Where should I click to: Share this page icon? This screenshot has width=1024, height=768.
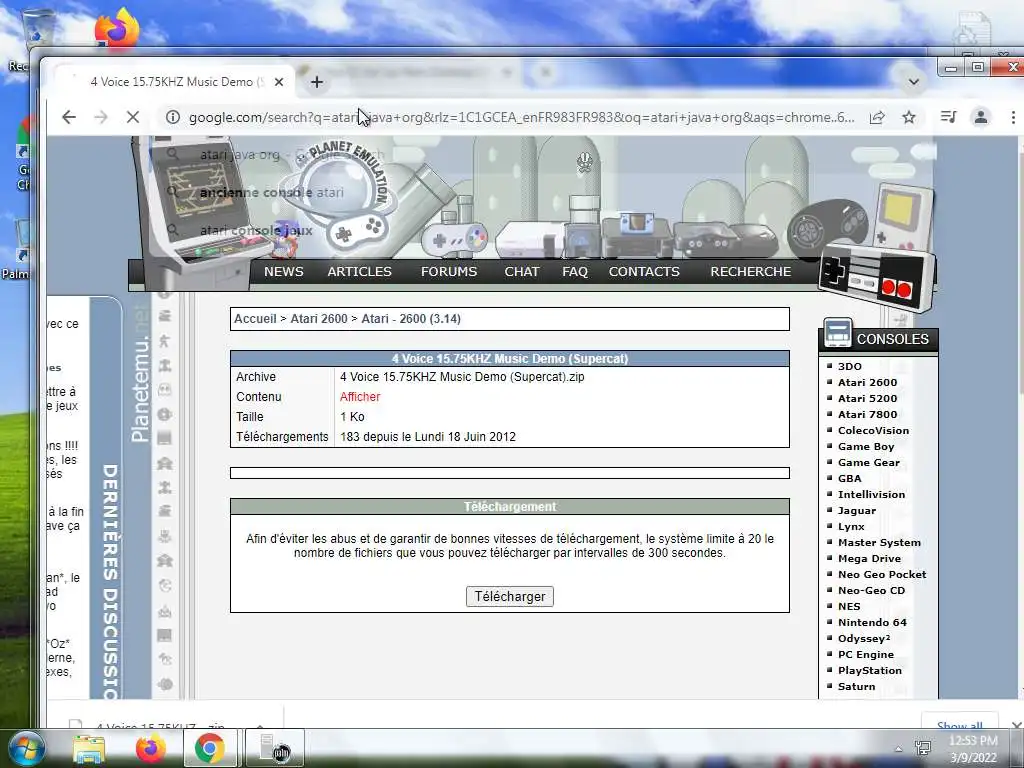click(877, 118)
